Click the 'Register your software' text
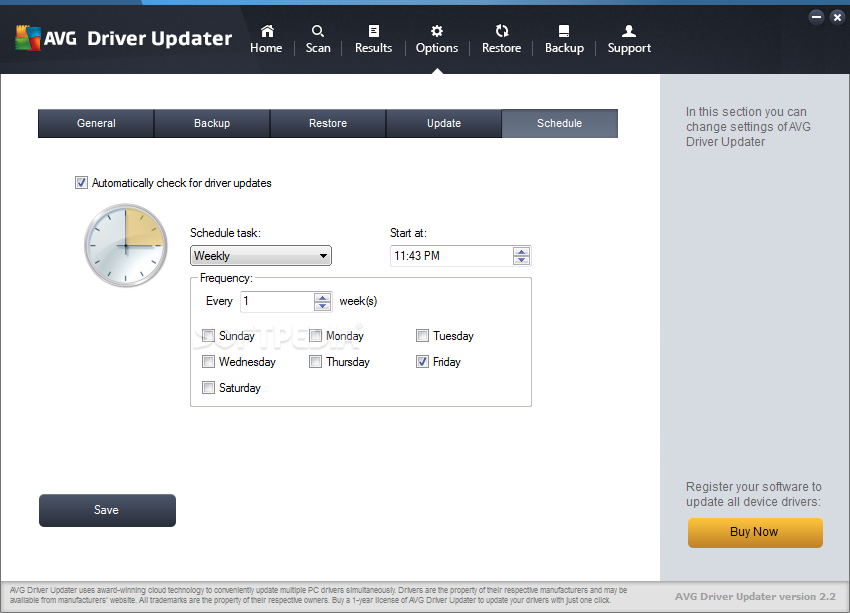The image size is (850, 613). 754,494
